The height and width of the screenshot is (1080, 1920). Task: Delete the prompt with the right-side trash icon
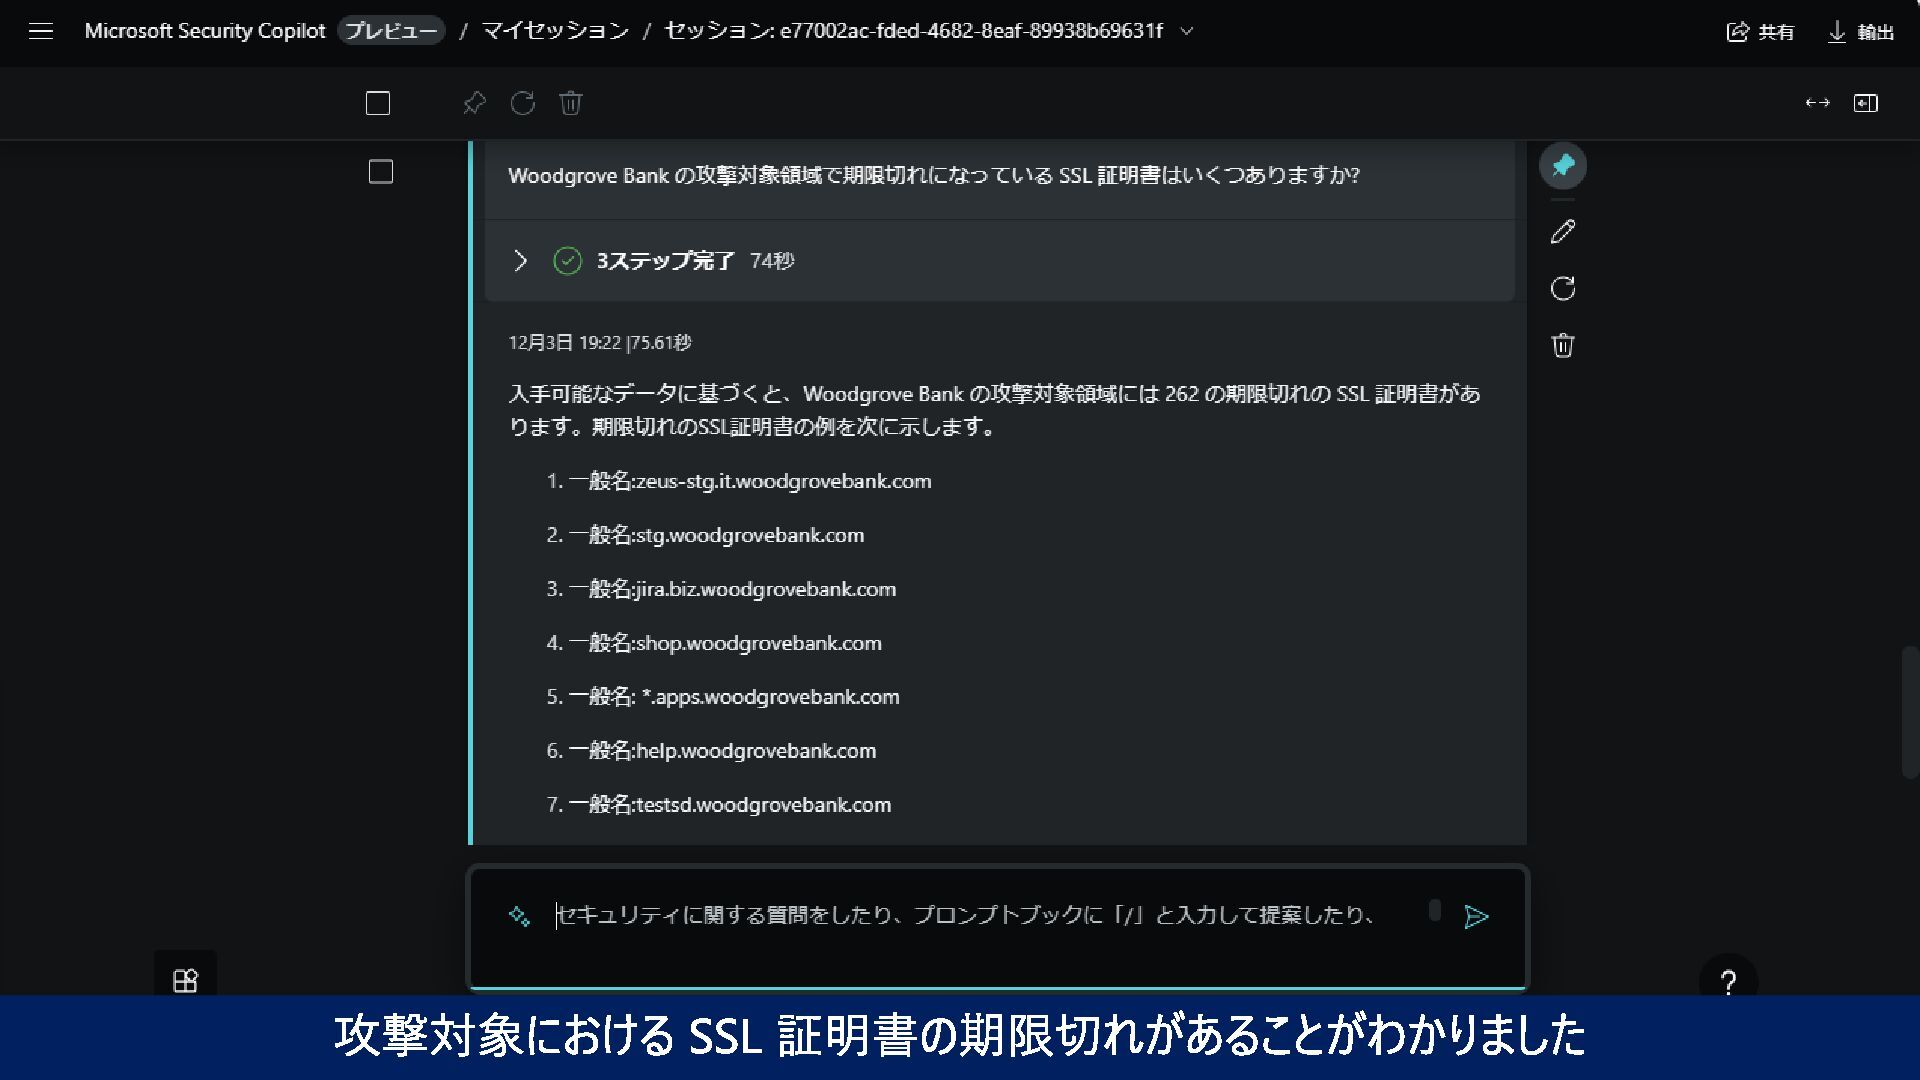1563,346
